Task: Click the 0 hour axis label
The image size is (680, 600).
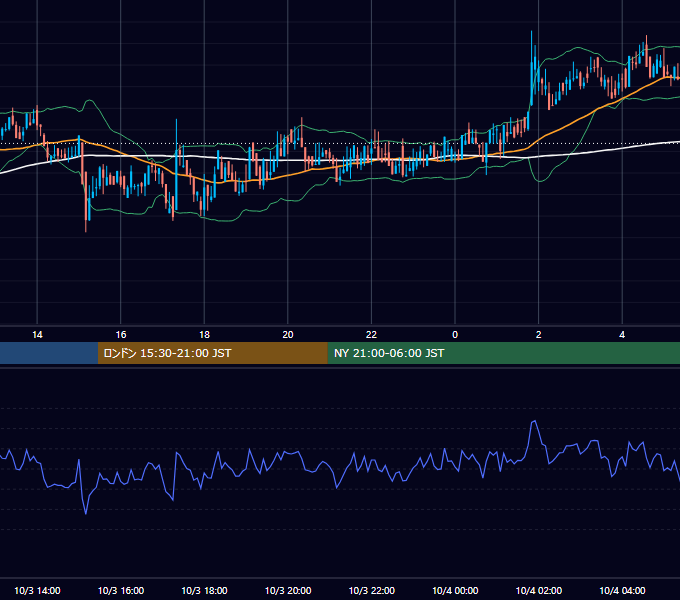Action: click(455, 335)
